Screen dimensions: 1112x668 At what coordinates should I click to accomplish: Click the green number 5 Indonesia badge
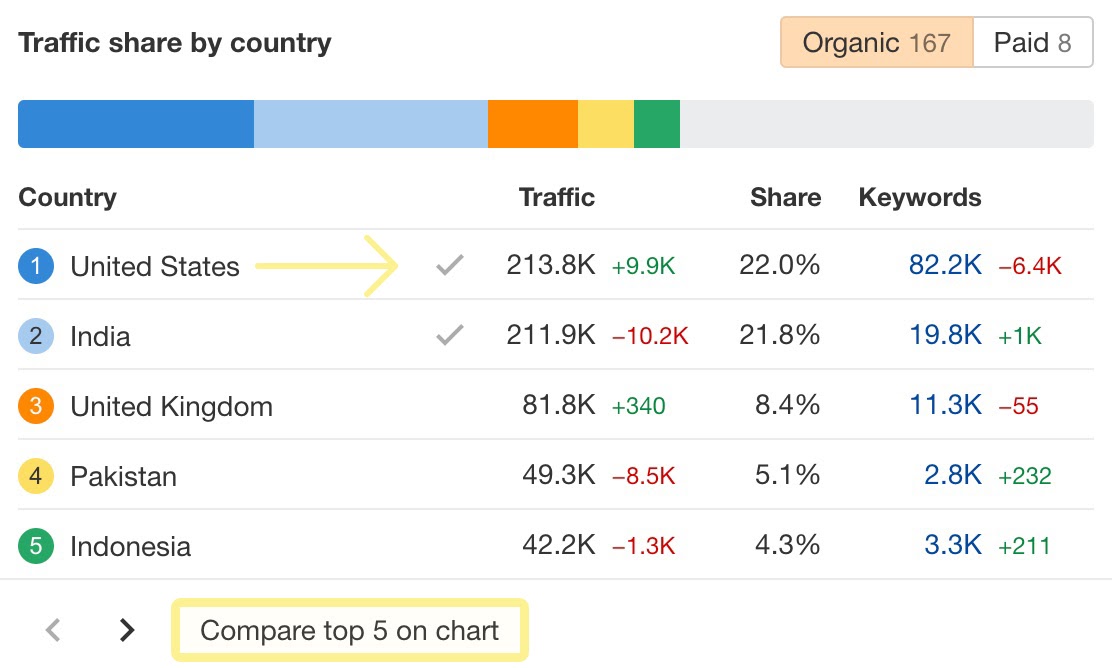(35, 546)
